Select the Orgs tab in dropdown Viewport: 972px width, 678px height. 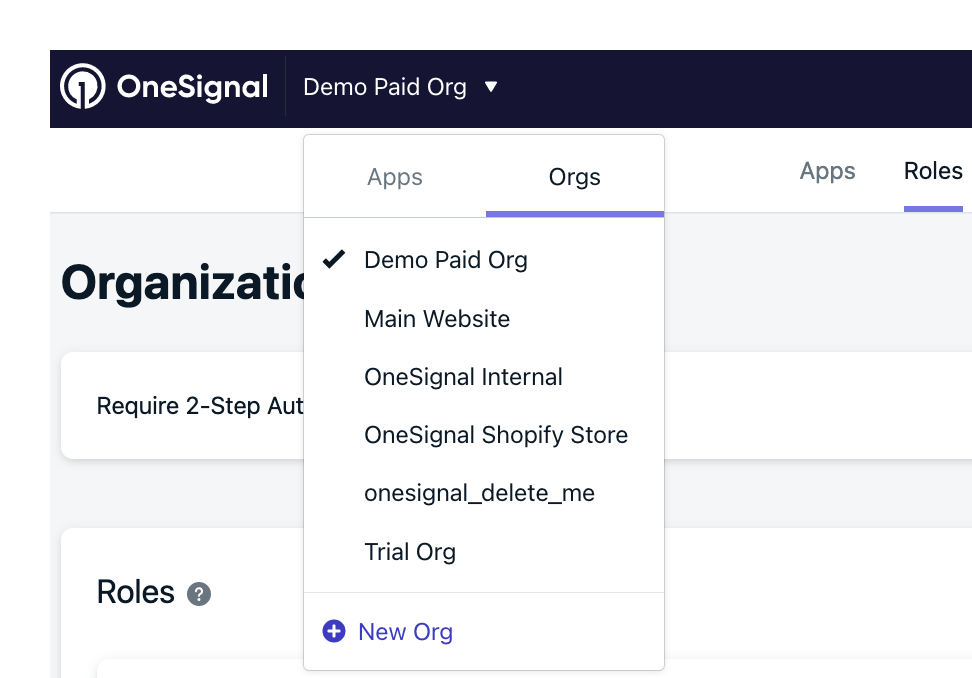coord(575,177)
